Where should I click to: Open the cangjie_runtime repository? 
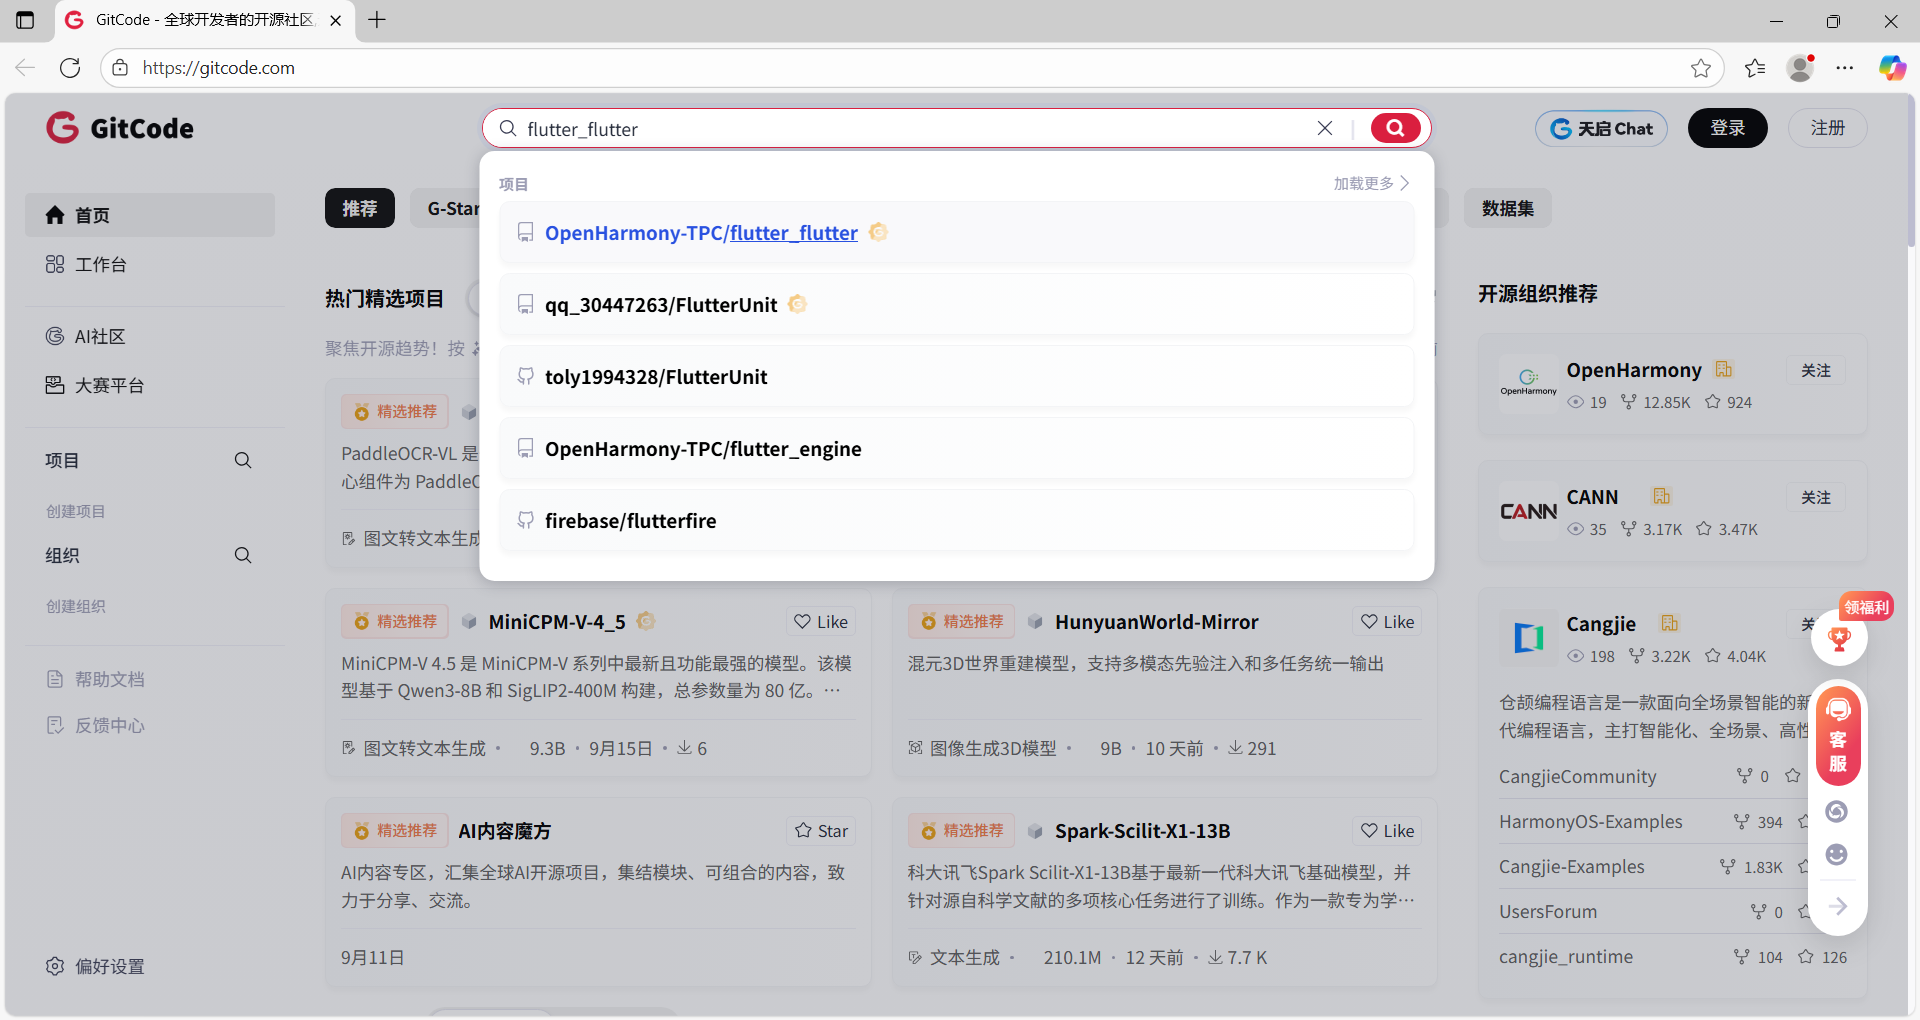coord(1565,956)
